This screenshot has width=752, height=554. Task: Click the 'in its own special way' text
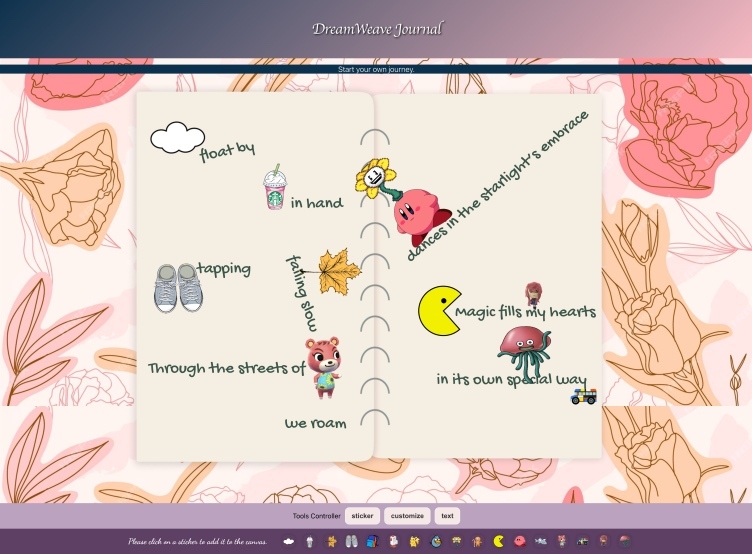click(511, 379)
